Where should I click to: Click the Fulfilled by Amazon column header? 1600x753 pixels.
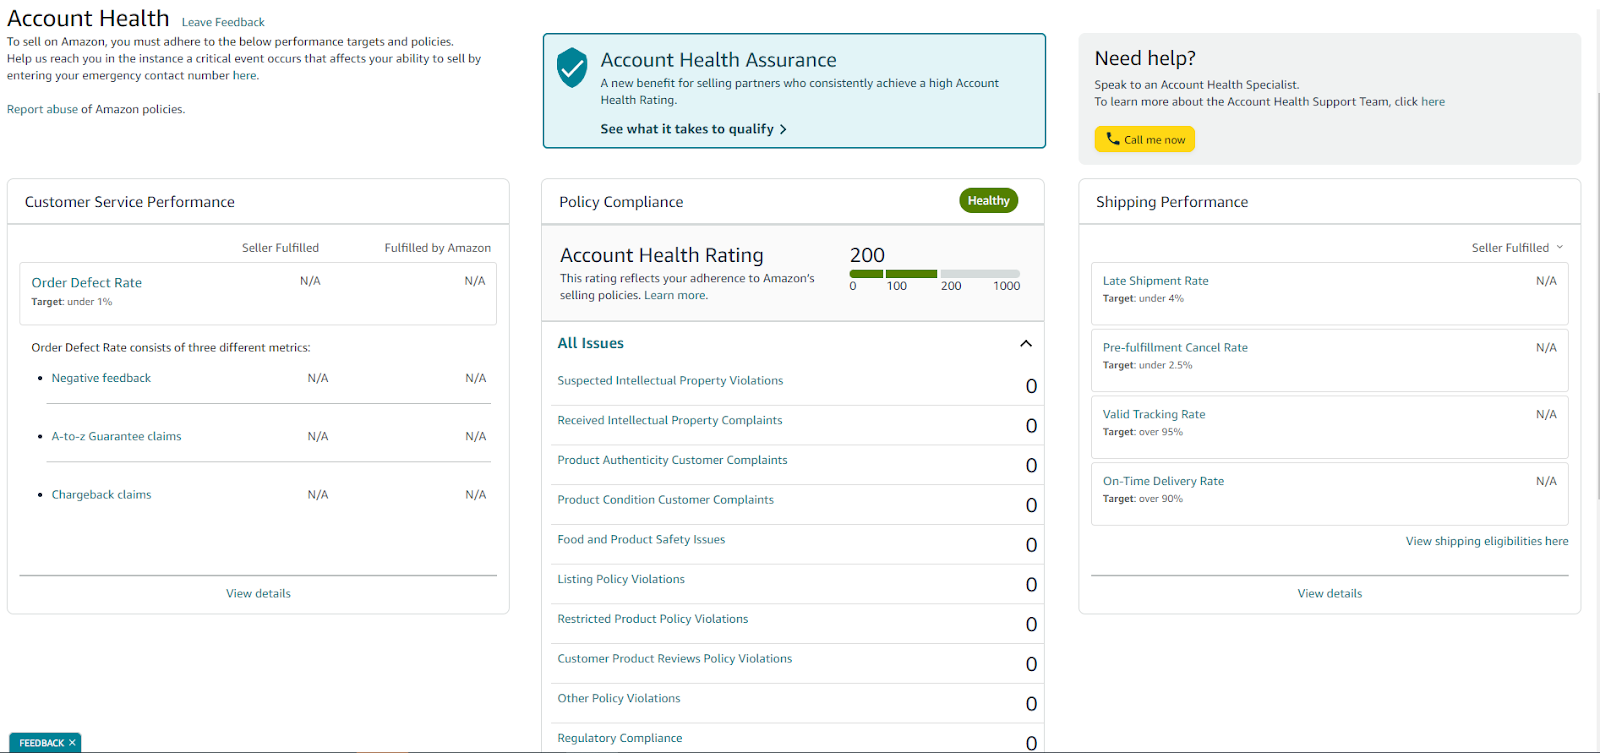pyautogui.click(x=437, y=248)
